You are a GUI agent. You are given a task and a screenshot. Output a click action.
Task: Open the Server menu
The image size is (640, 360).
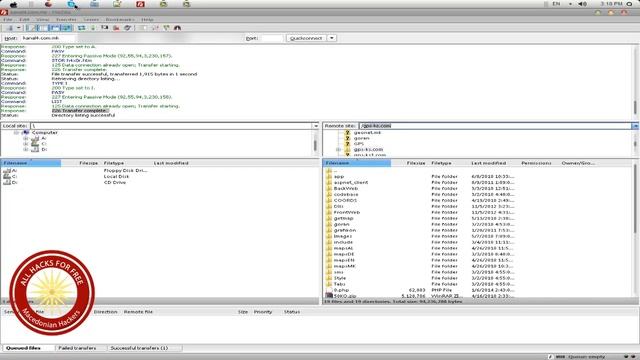(x=91, y=19)
